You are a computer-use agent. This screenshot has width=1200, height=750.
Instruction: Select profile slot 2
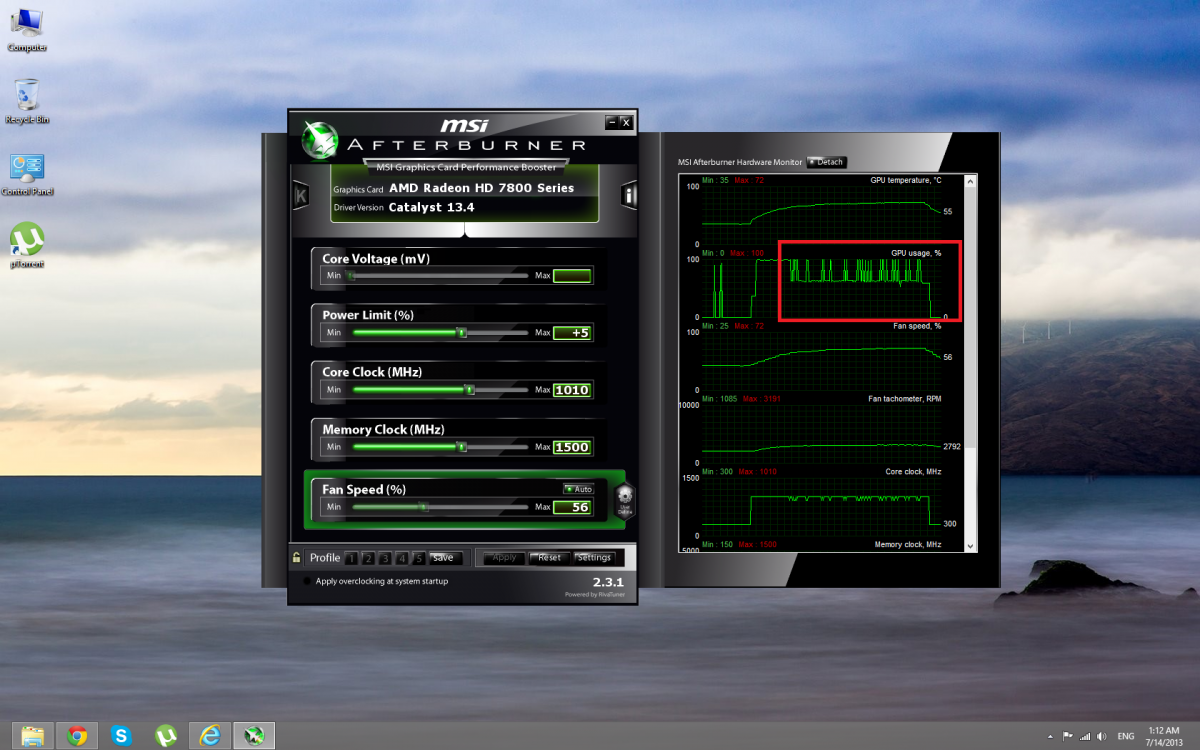tap(368, 558)
